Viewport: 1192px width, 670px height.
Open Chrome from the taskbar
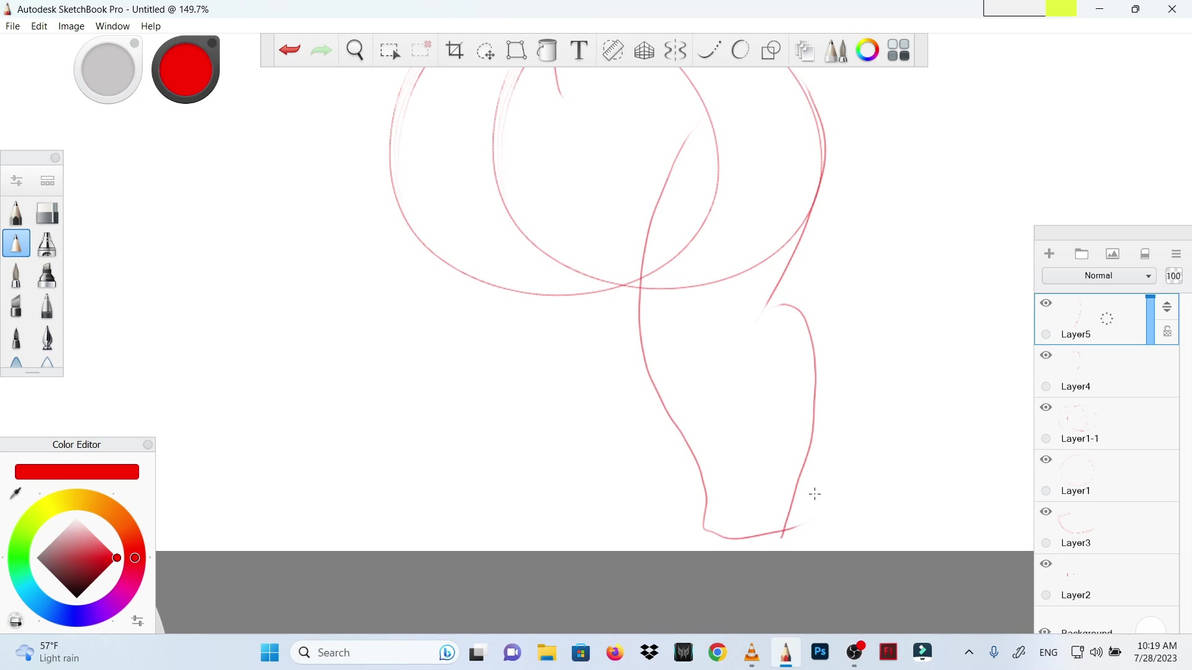[717, 652]
